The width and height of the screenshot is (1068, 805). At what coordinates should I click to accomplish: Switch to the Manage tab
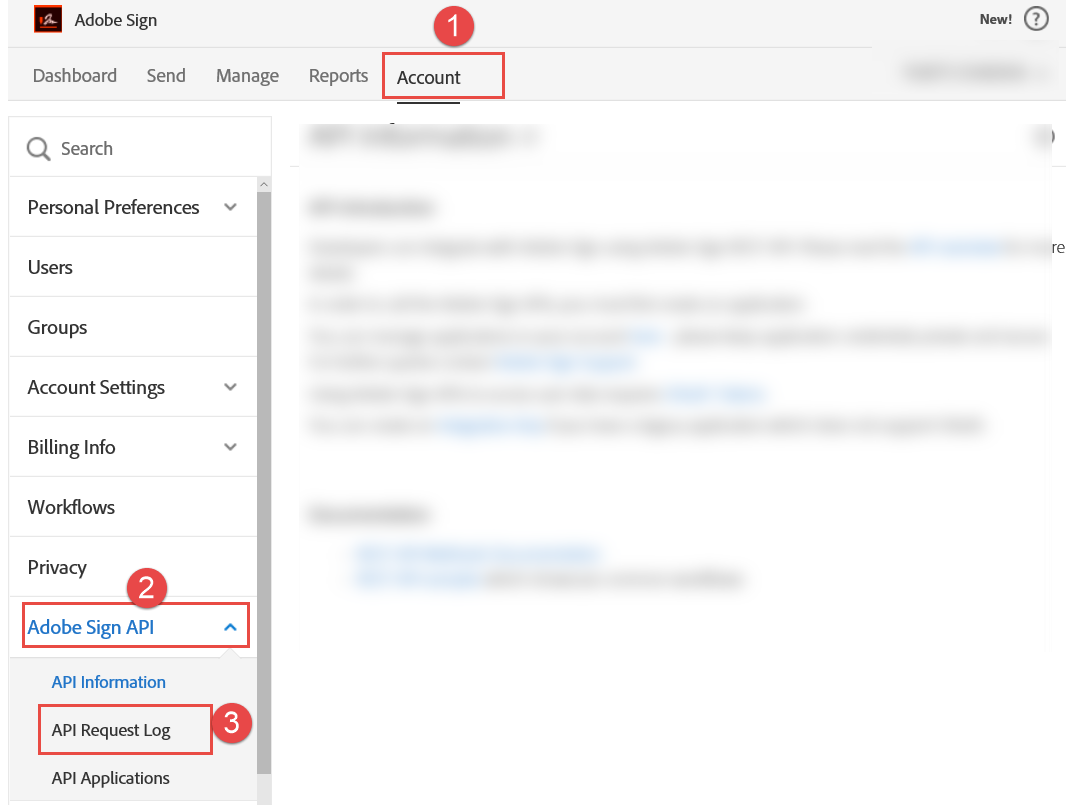click(x=246, y=75)
